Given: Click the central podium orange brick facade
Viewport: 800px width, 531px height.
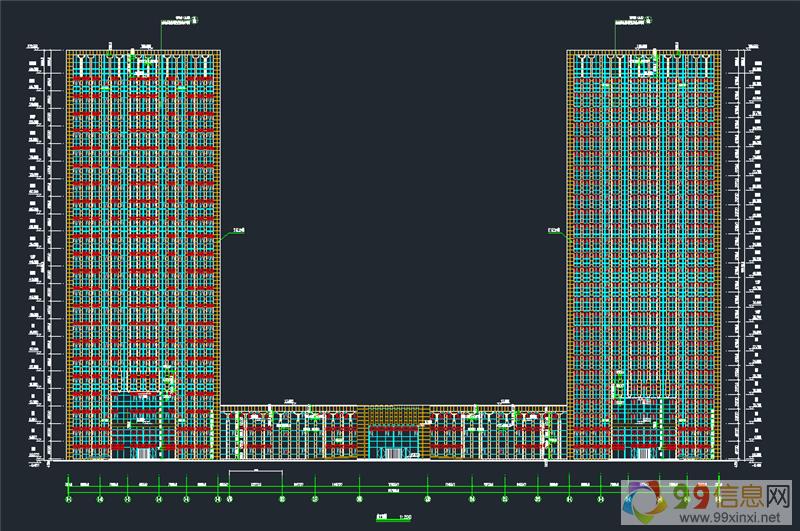Looking at the screenshot, I should (x=393, y=415).
